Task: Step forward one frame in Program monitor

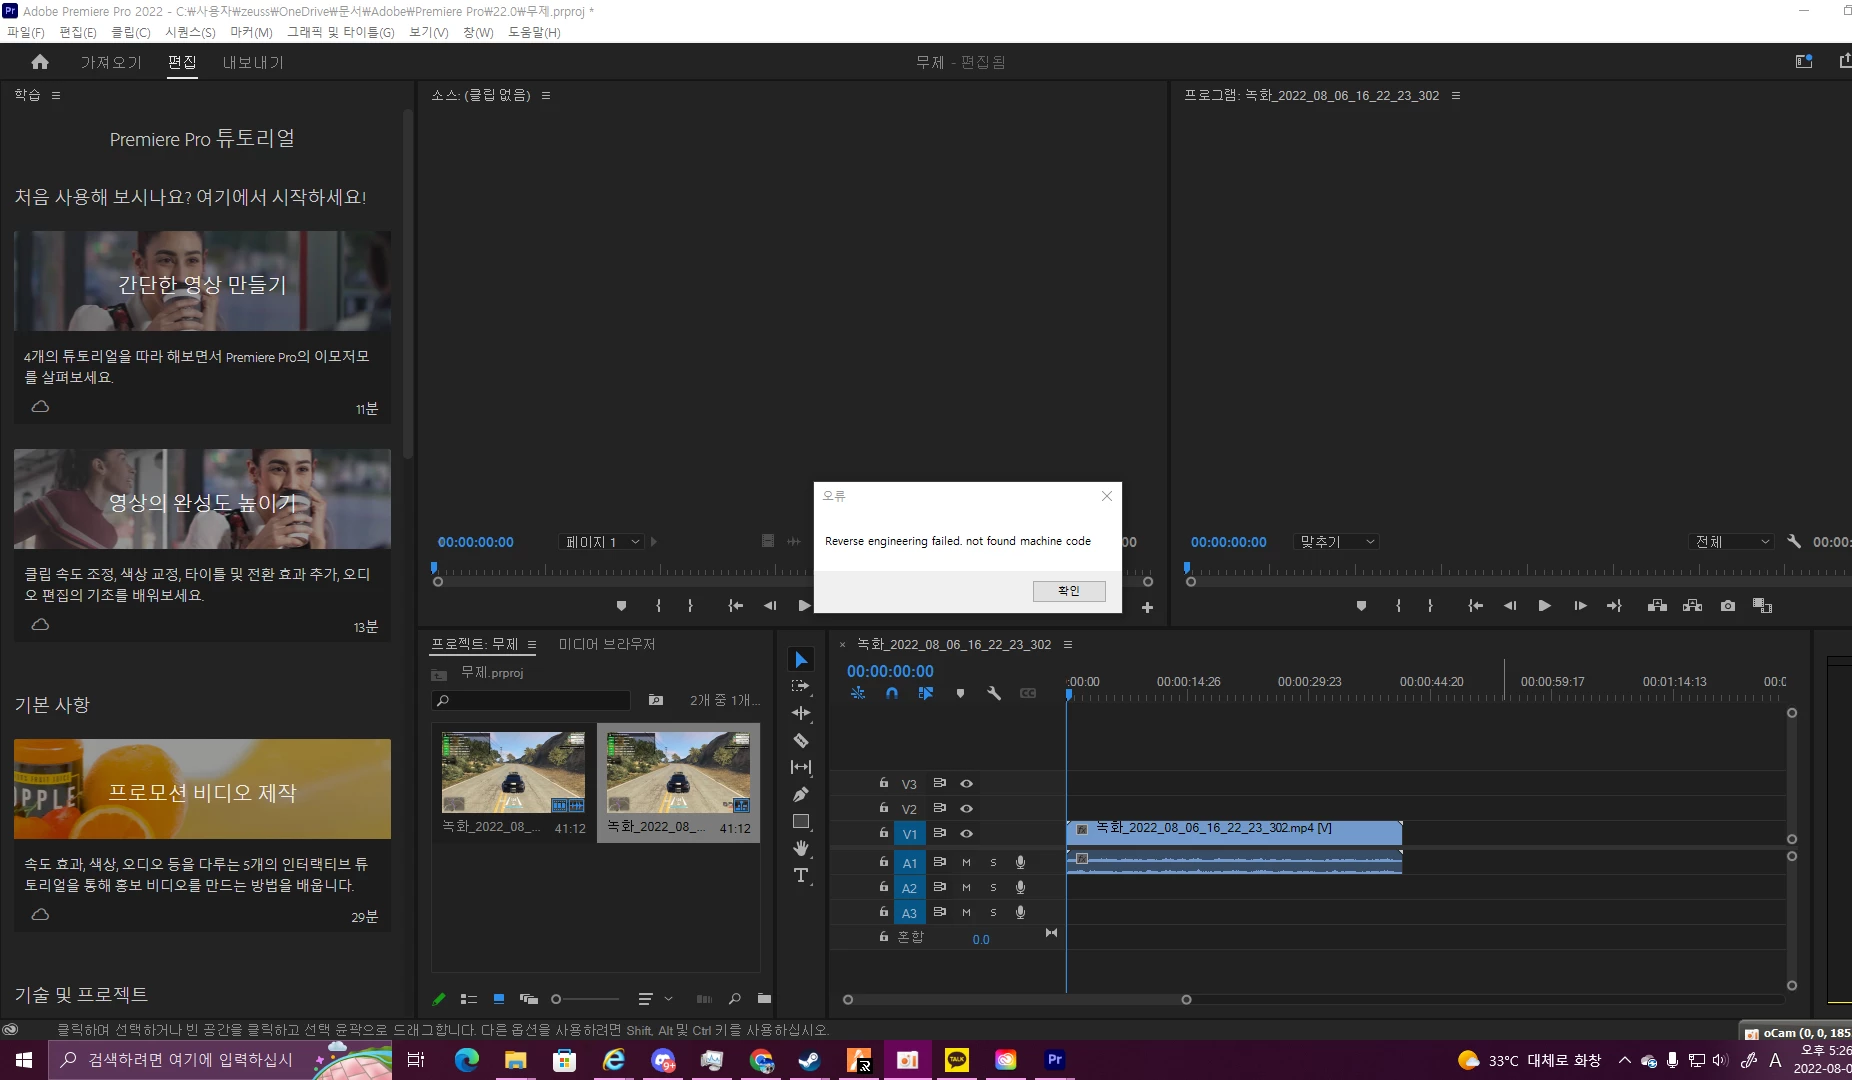Action: coord(1580,606)
